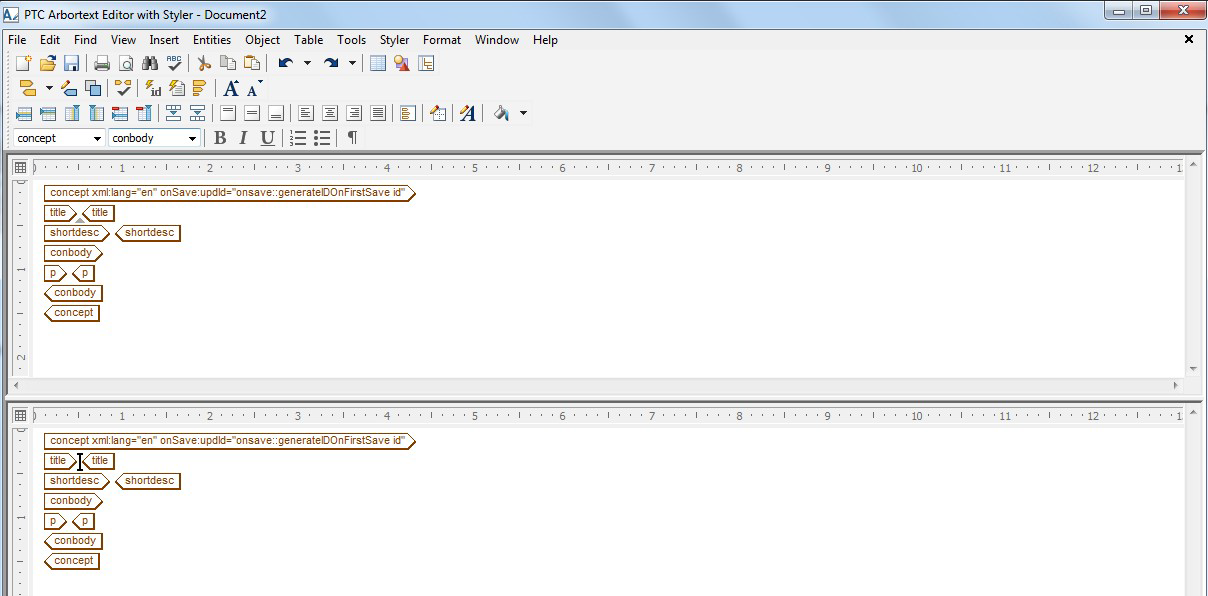This screenshot has height=596, width=1208.
Task: Toggle Italic formatting
Action: pos(243,138)
